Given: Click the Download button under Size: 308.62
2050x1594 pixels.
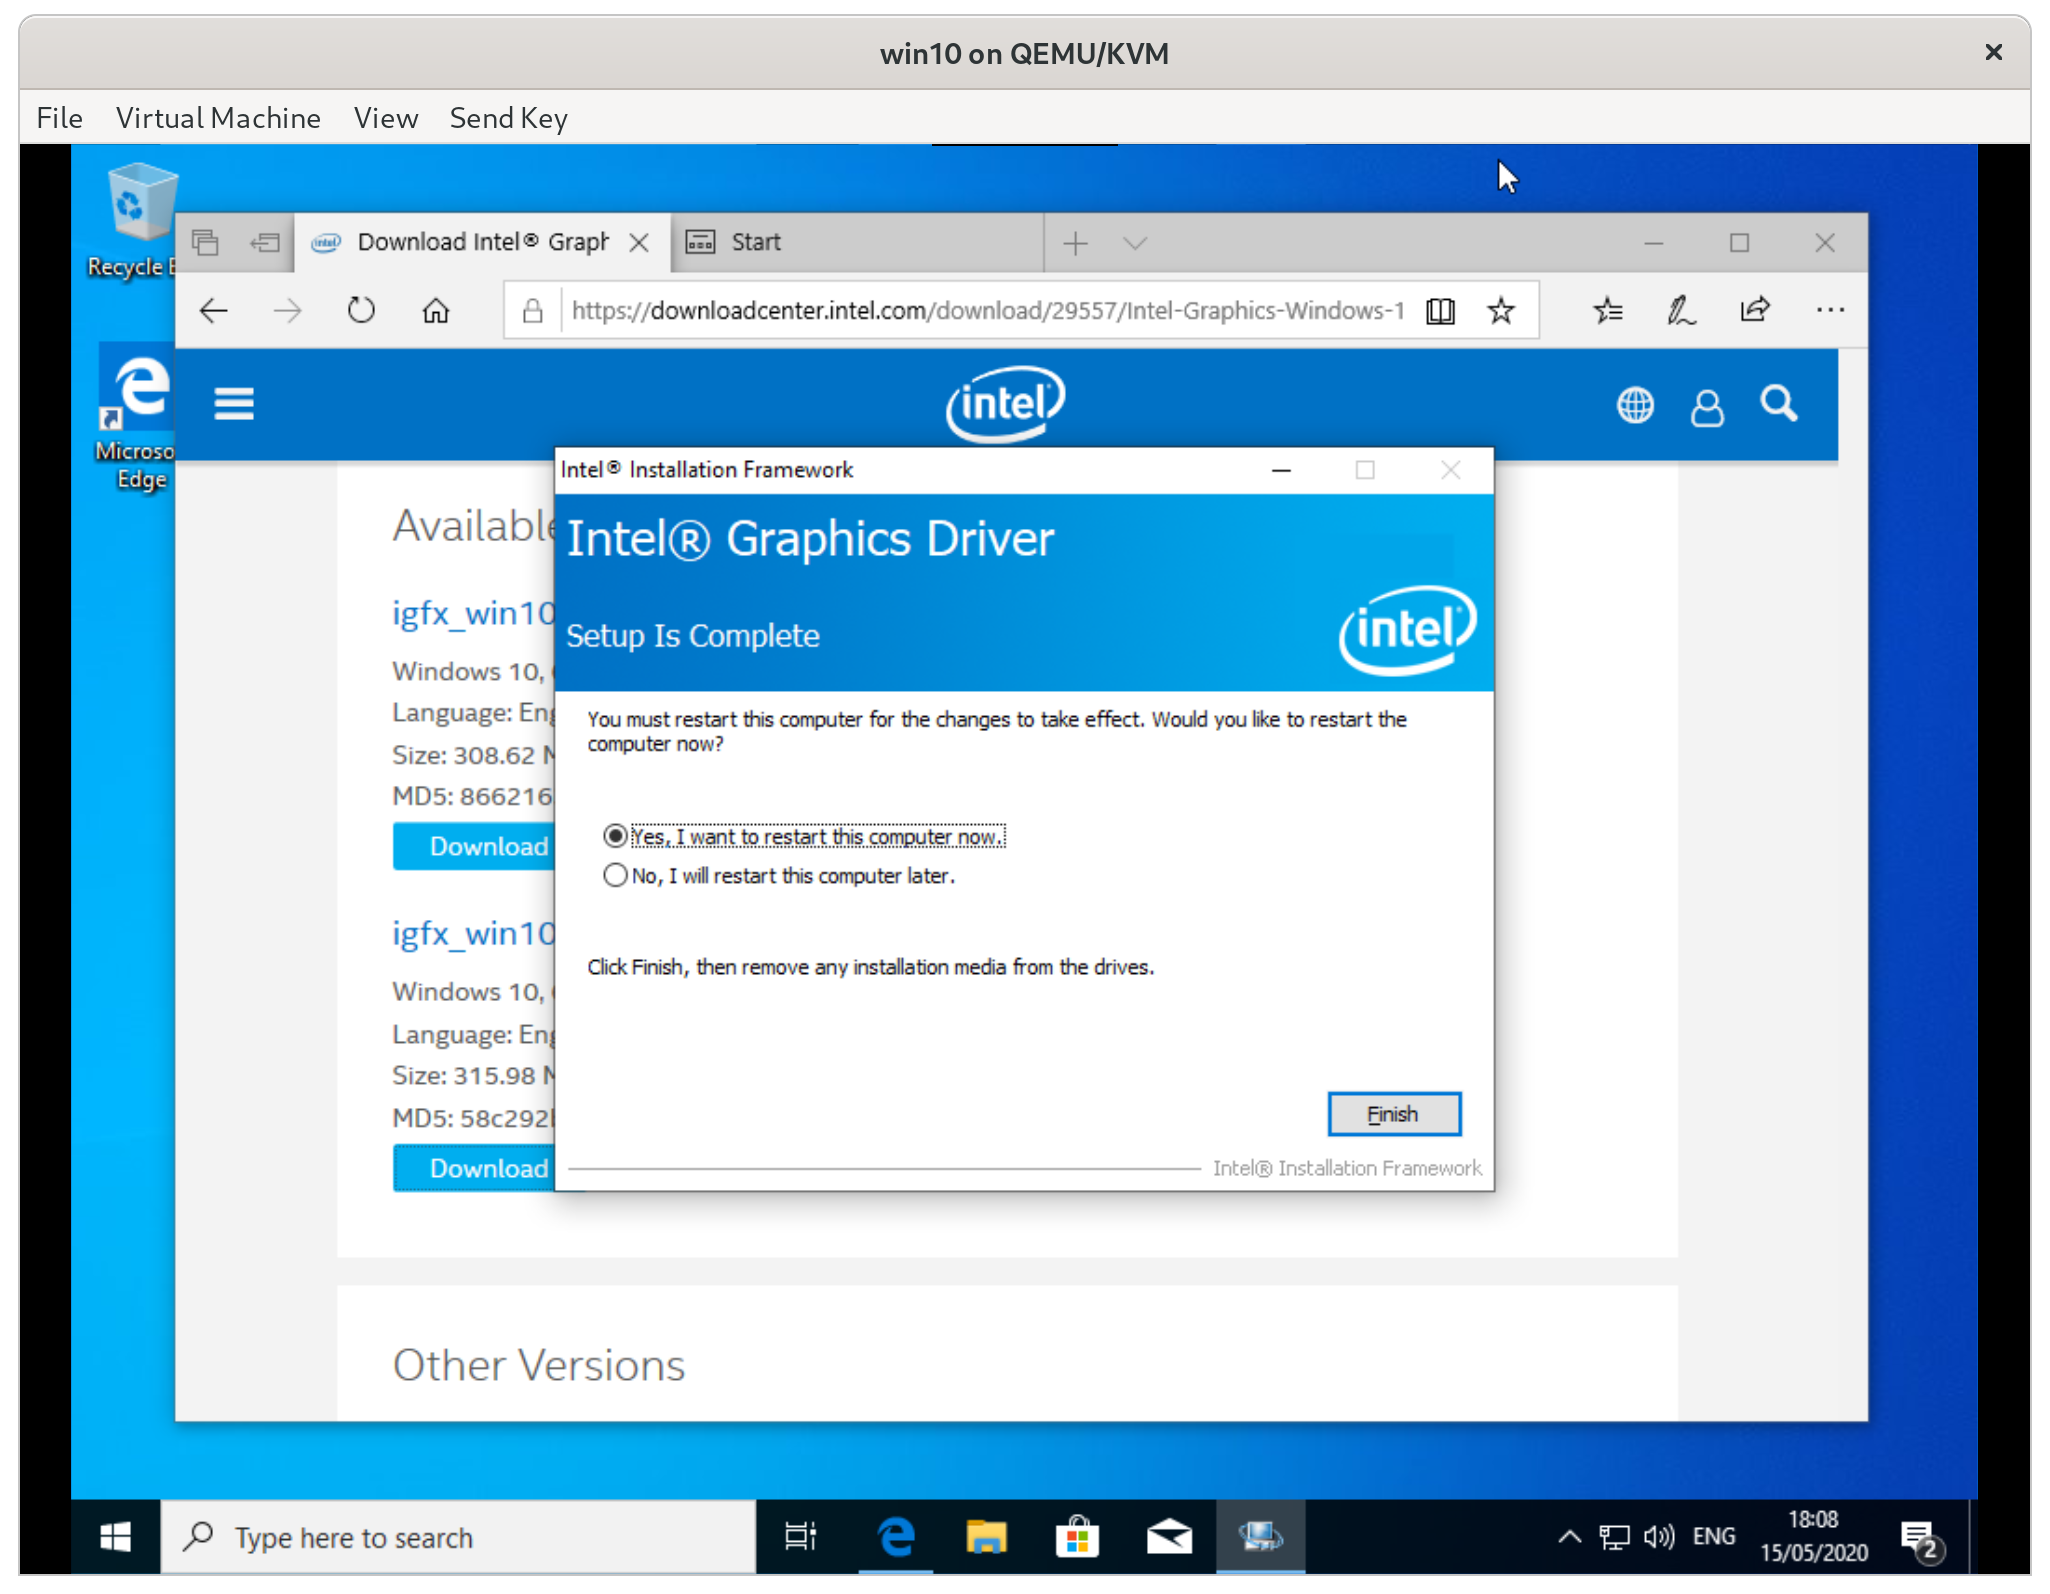Looking at the screenshot, I should (474, 847).
